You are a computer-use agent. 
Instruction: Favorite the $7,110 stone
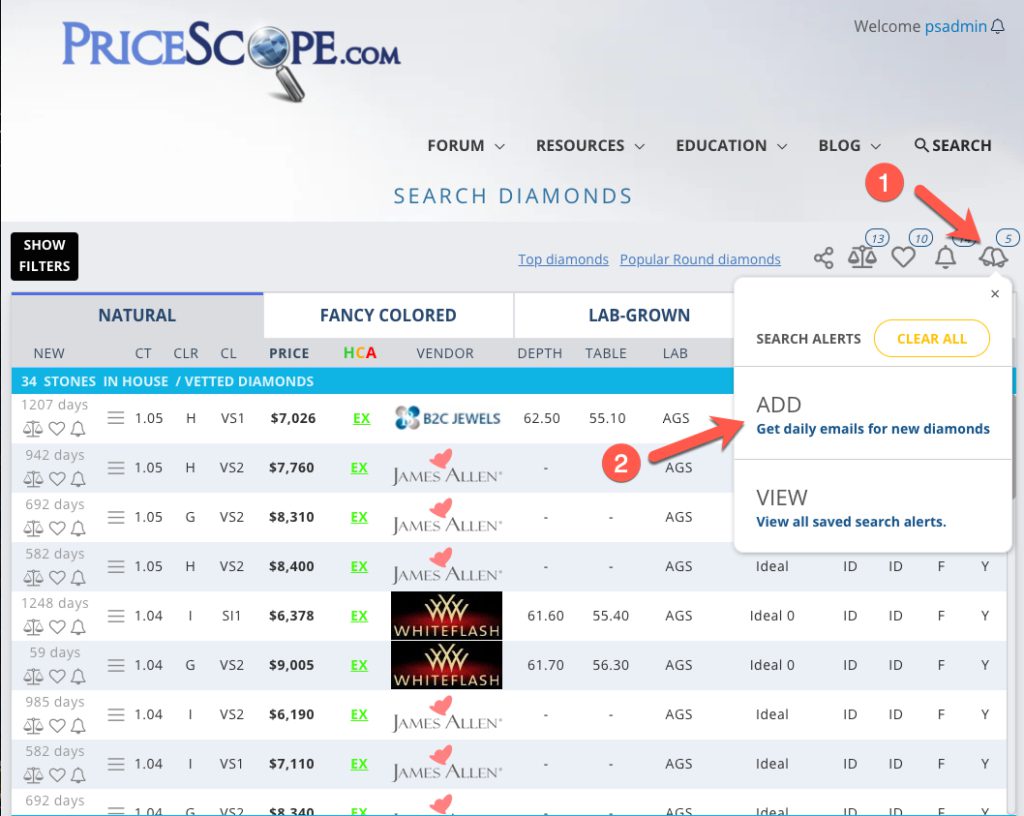[x=57, y=776]
